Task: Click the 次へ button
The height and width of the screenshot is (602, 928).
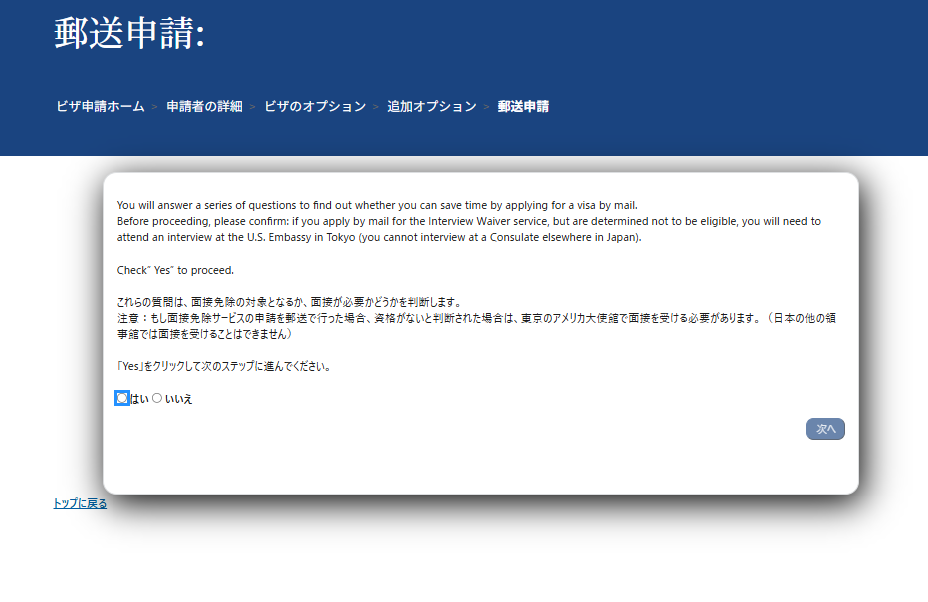Action: (x=825, y=429)
